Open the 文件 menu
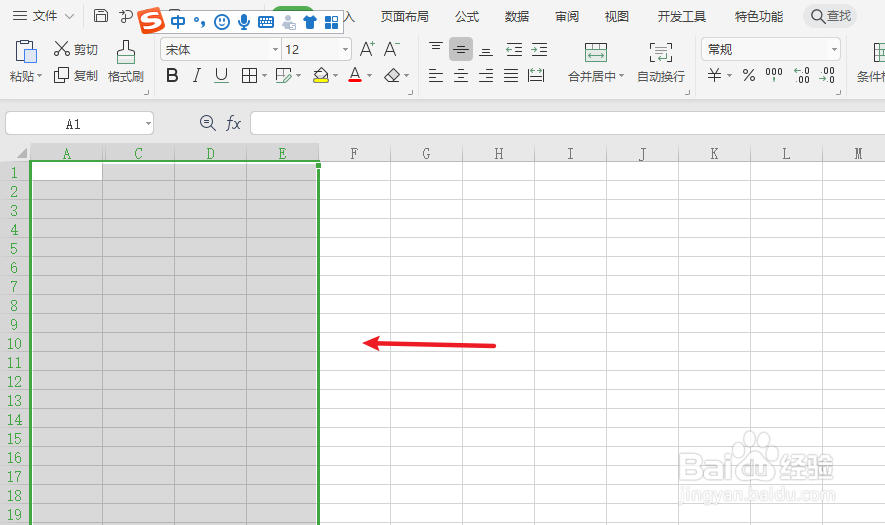The image size is (885, 525). [x=43, y=16]
